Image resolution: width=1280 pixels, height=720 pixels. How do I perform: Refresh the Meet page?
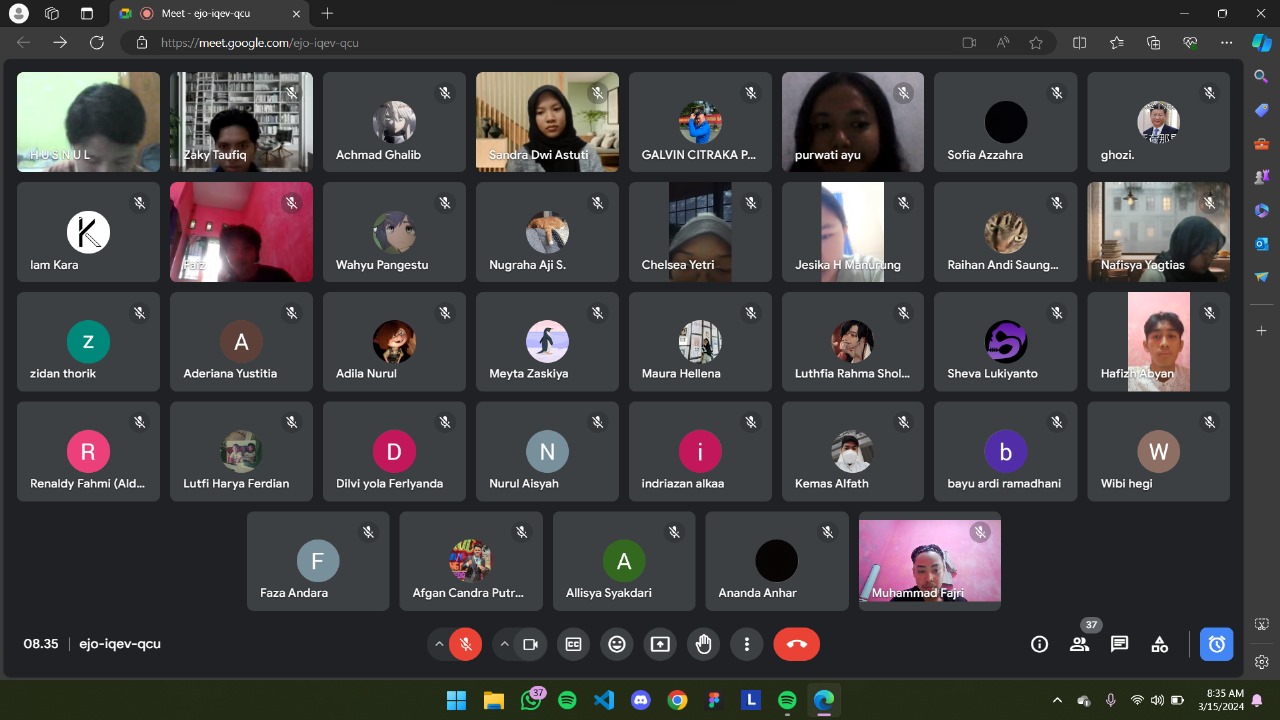tap(96, 43)
